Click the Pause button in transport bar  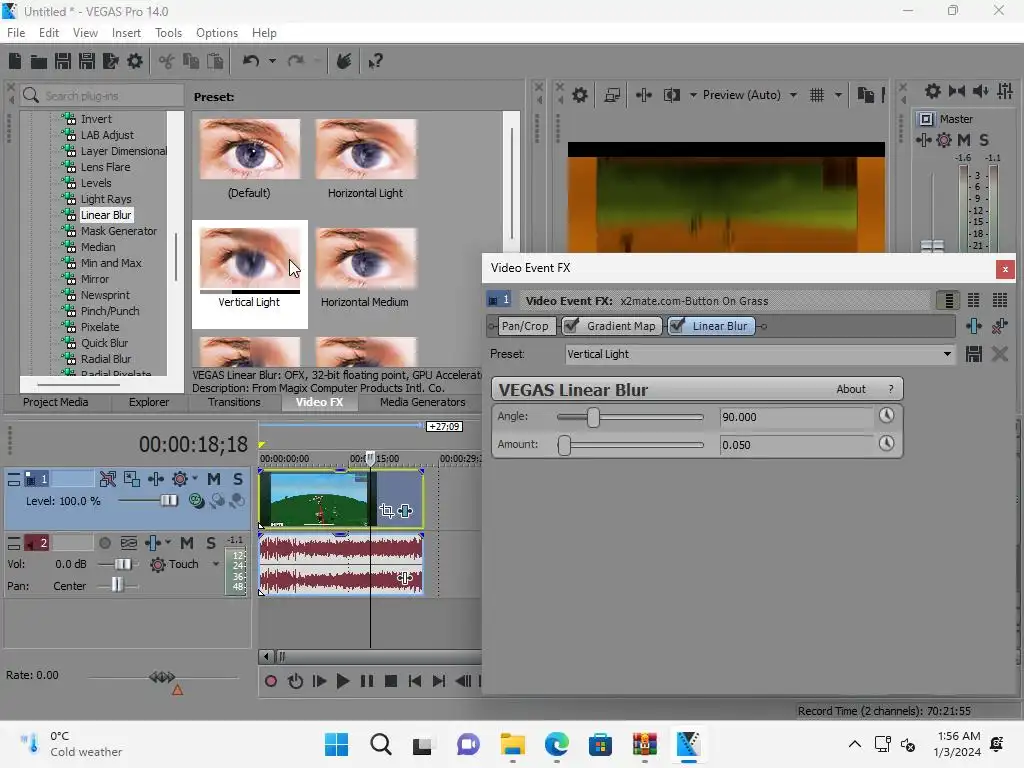(x=366, y=681)
